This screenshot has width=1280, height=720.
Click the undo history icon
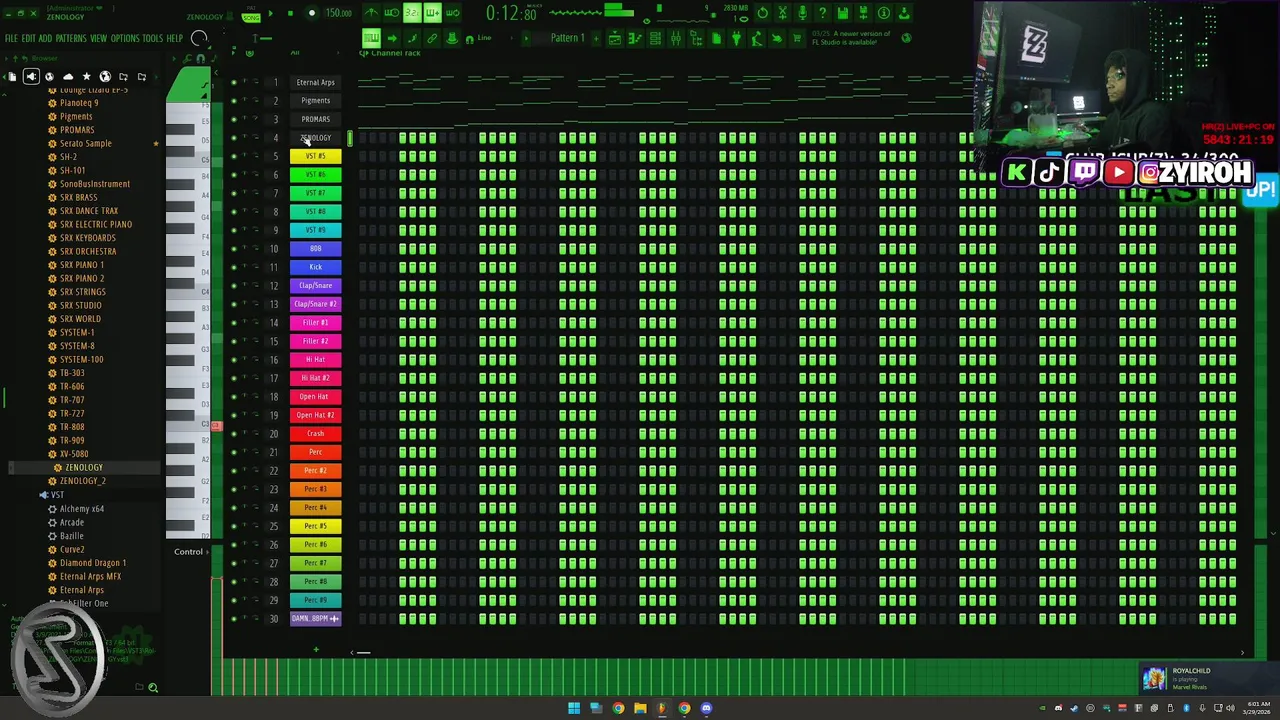(x=762, y=14)
